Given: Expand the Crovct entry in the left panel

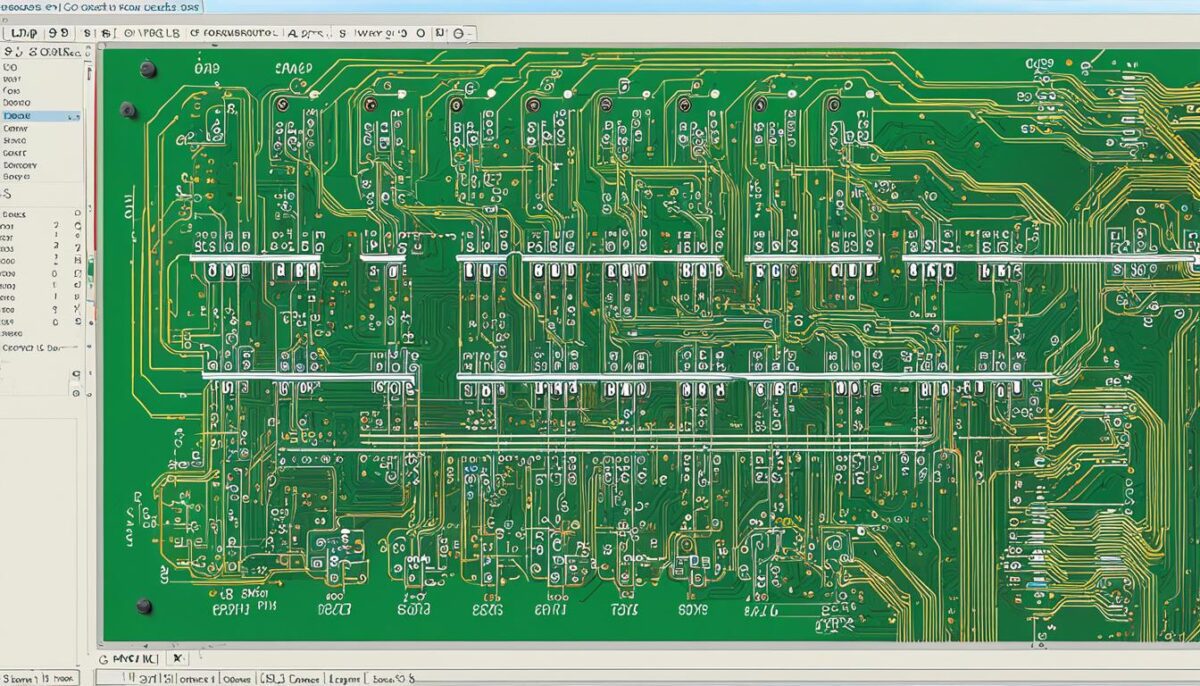Looking at the screenshot, I should click(35, 349).
